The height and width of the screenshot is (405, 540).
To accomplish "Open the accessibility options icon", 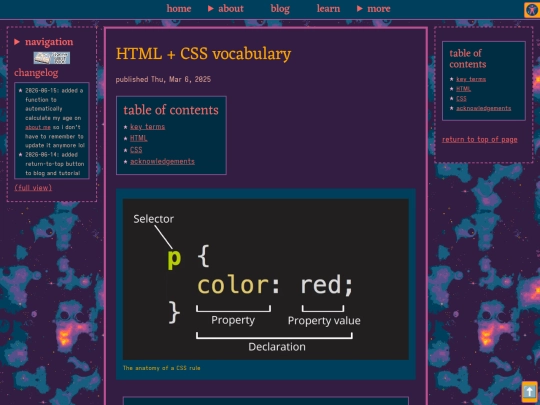I will 532,10.
